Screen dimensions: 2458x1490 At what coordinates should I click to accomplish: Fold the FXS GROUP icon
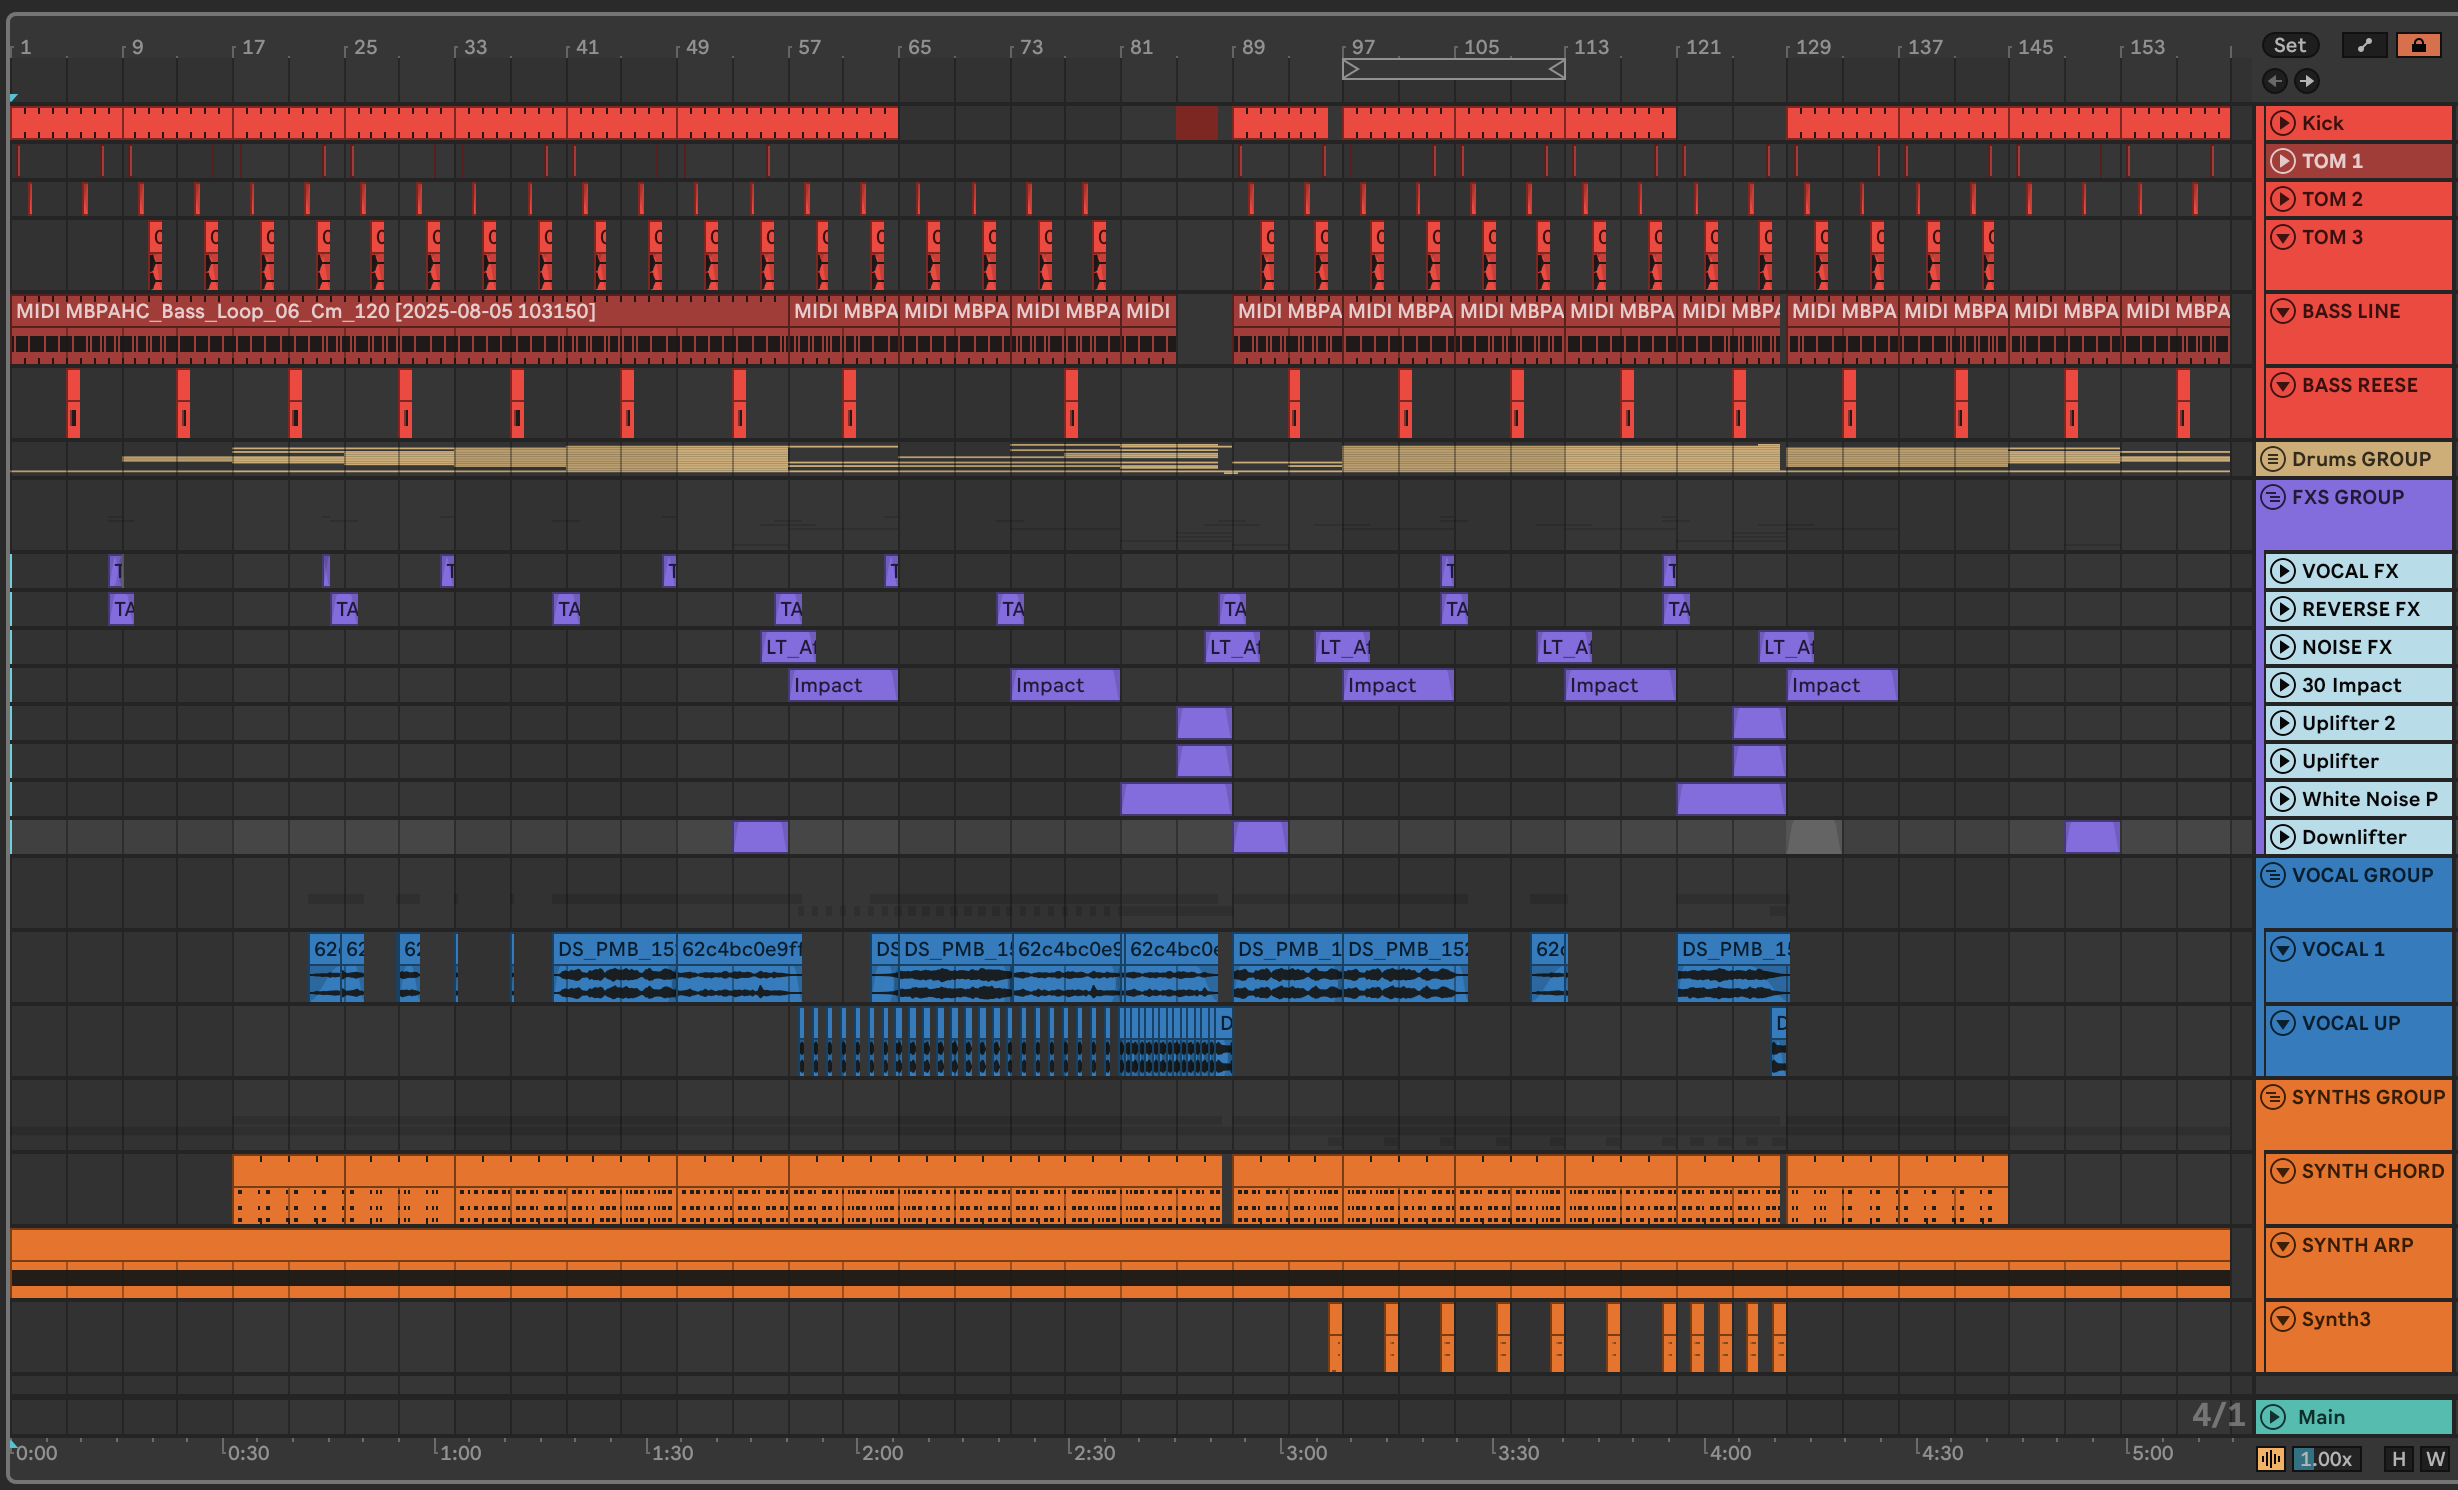tap(2272, 497)
